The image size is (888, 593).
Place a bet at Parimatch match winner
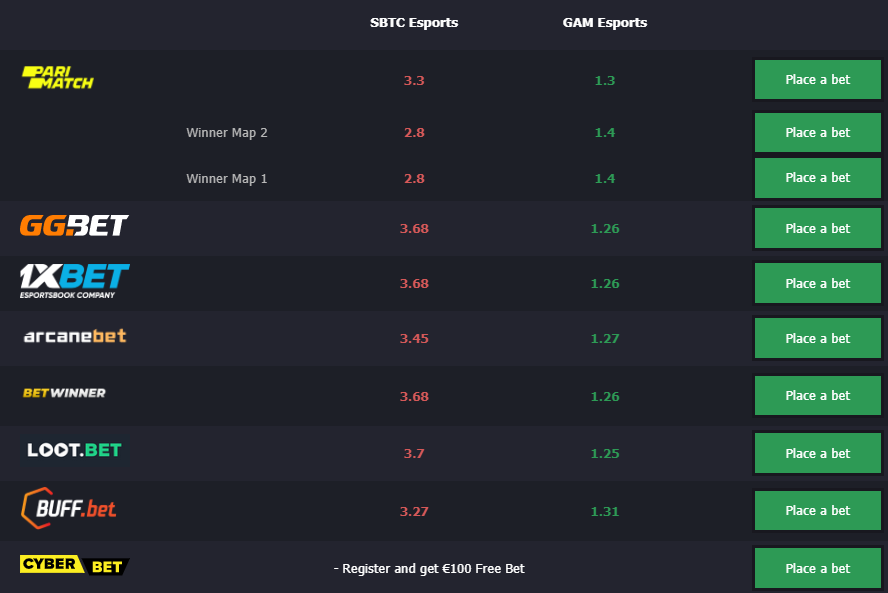[x=818, y=79]
